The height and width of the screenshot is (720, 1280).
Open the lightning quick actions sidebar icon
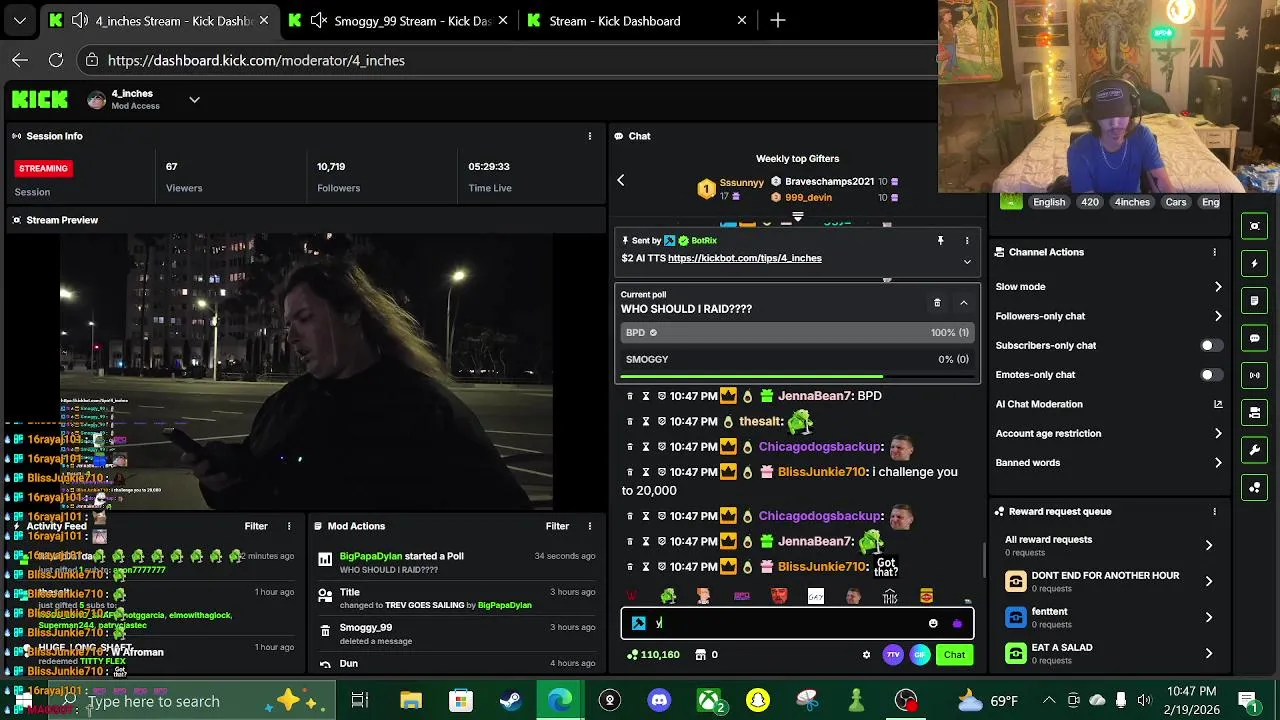pyautogui.click(x=1255, y=264)
